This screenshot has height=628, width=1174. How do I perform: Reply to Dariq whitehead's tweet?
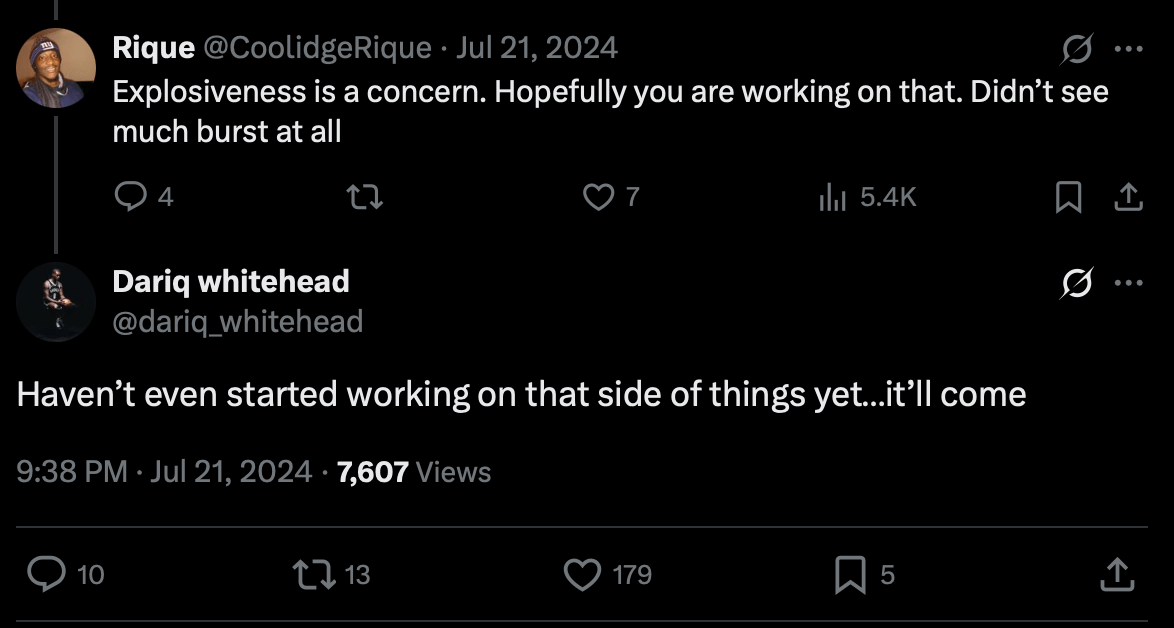click(46, 574)
